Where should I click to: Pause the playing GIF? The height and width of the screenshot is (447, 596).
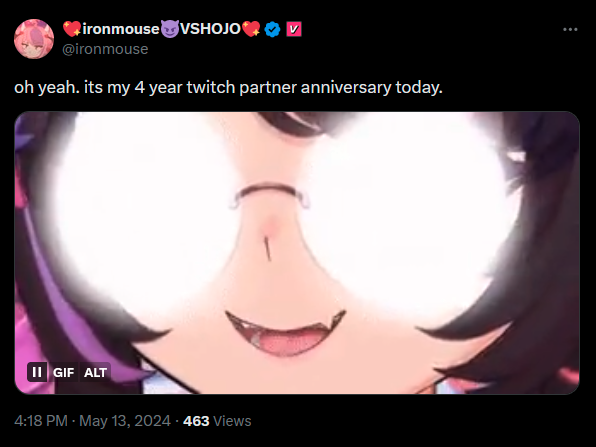click(x=37, y=372)
